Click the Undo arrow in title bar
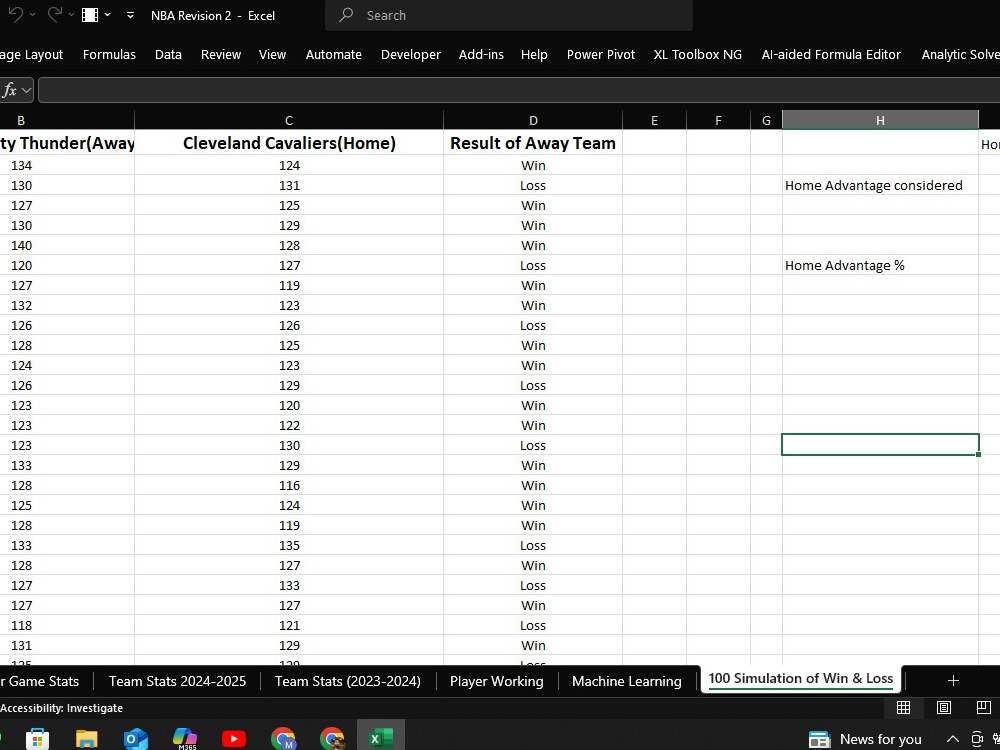 tap(15, 15)
